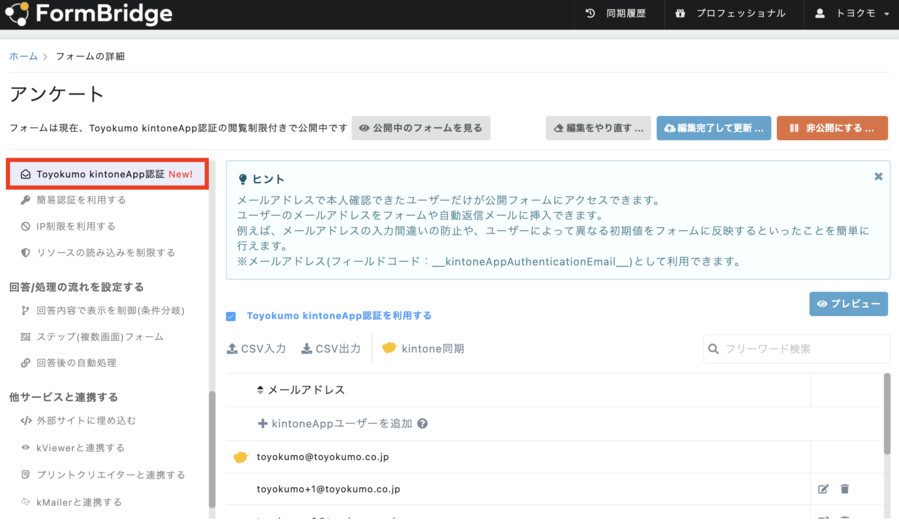Click the プレビュー button
899x525 pixels.
click(x=849, y=304)
